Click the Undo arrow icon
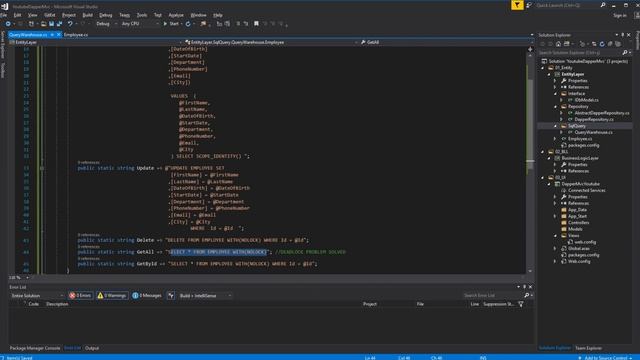 70,24
